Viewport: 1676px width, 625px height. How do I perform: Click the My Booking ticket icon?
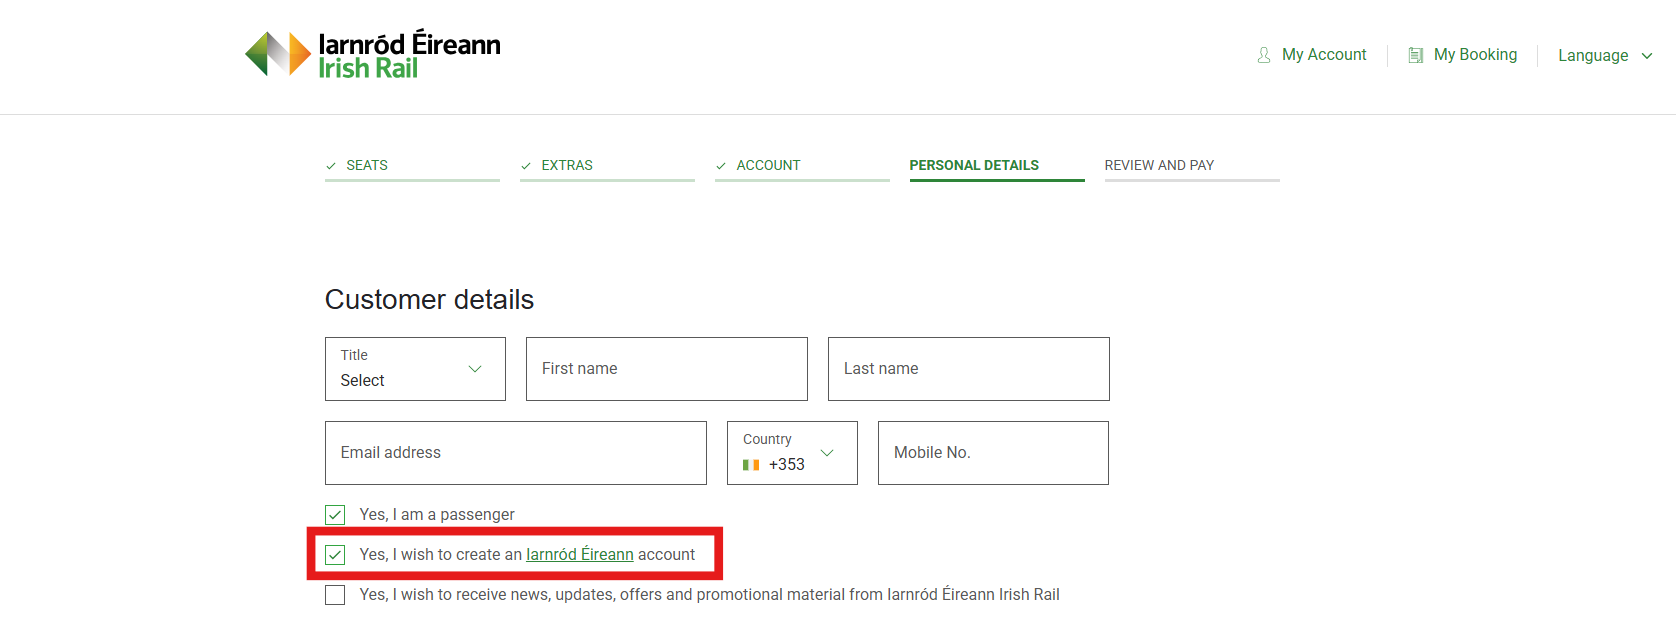click(1415, 55)
